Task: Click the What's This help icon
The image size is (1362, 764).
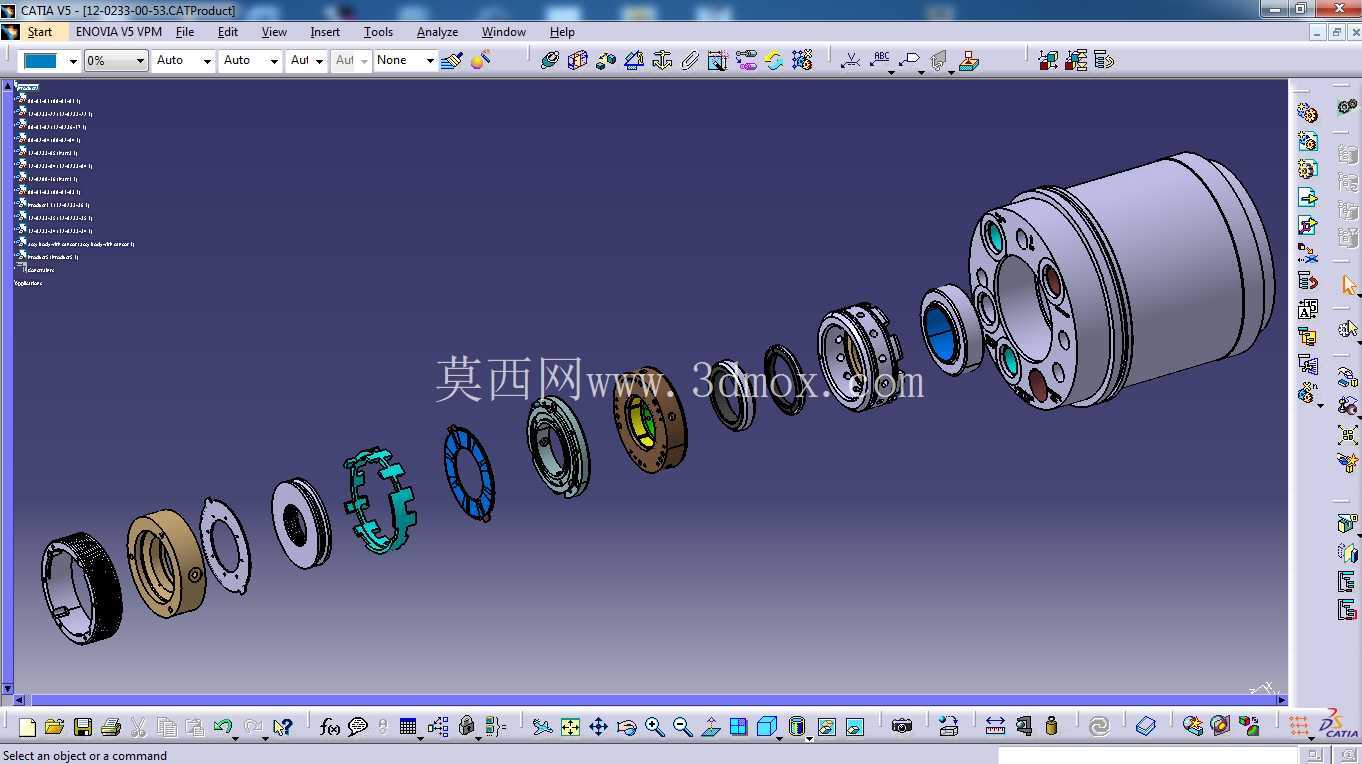Action: [283, 727]
